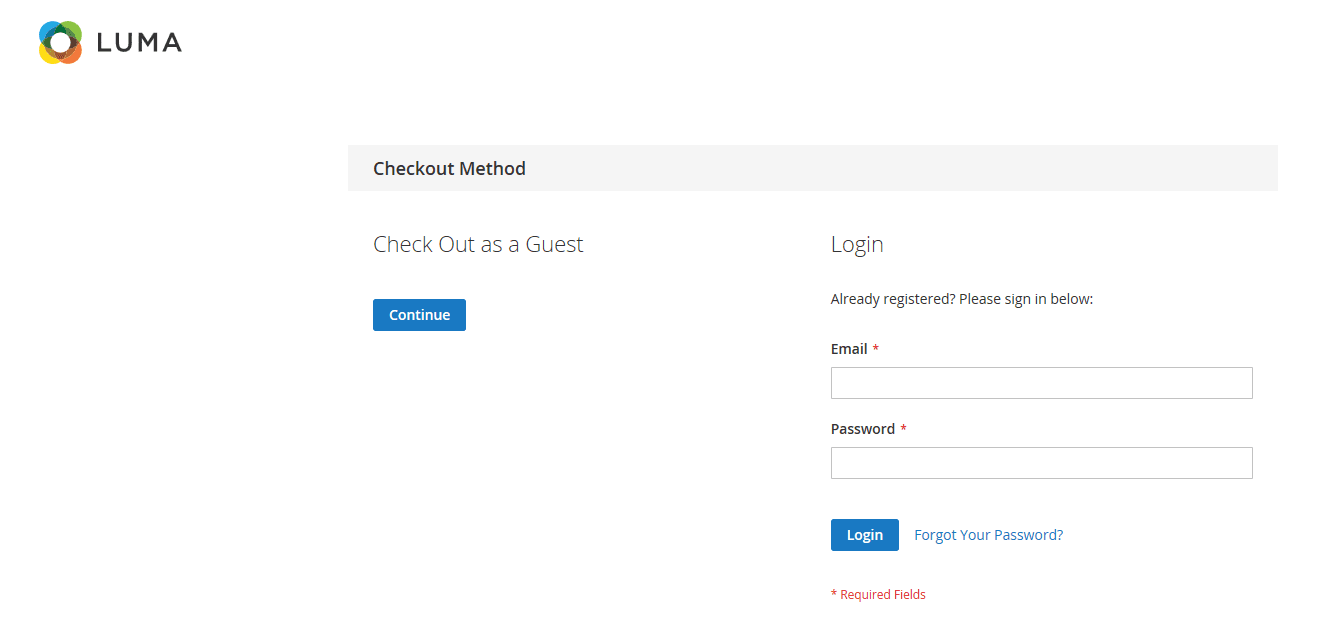Click the Check Out as a Guest heading

[x=478, y=245]
